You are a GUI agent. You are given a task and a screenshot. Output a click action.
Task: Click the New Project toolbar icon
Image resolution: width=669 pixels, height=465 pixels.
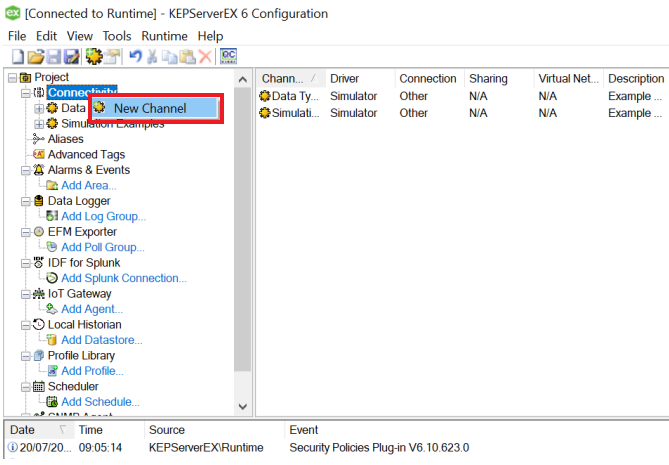pyautogui.click(x=16, y=57)
